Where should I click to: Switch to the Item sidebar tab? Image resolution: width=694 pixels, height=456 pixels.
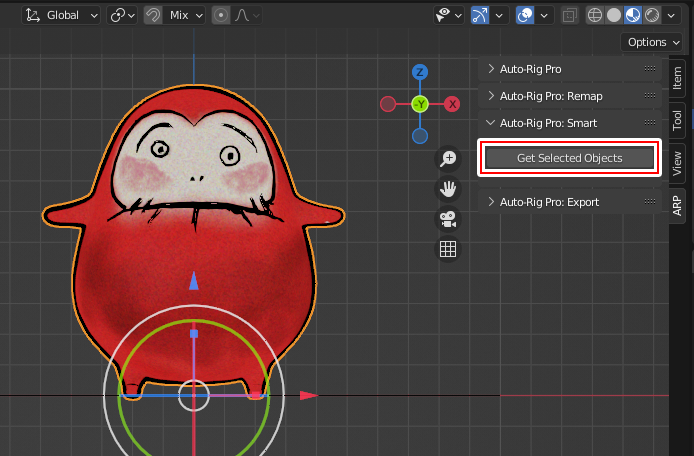(678, 76)
